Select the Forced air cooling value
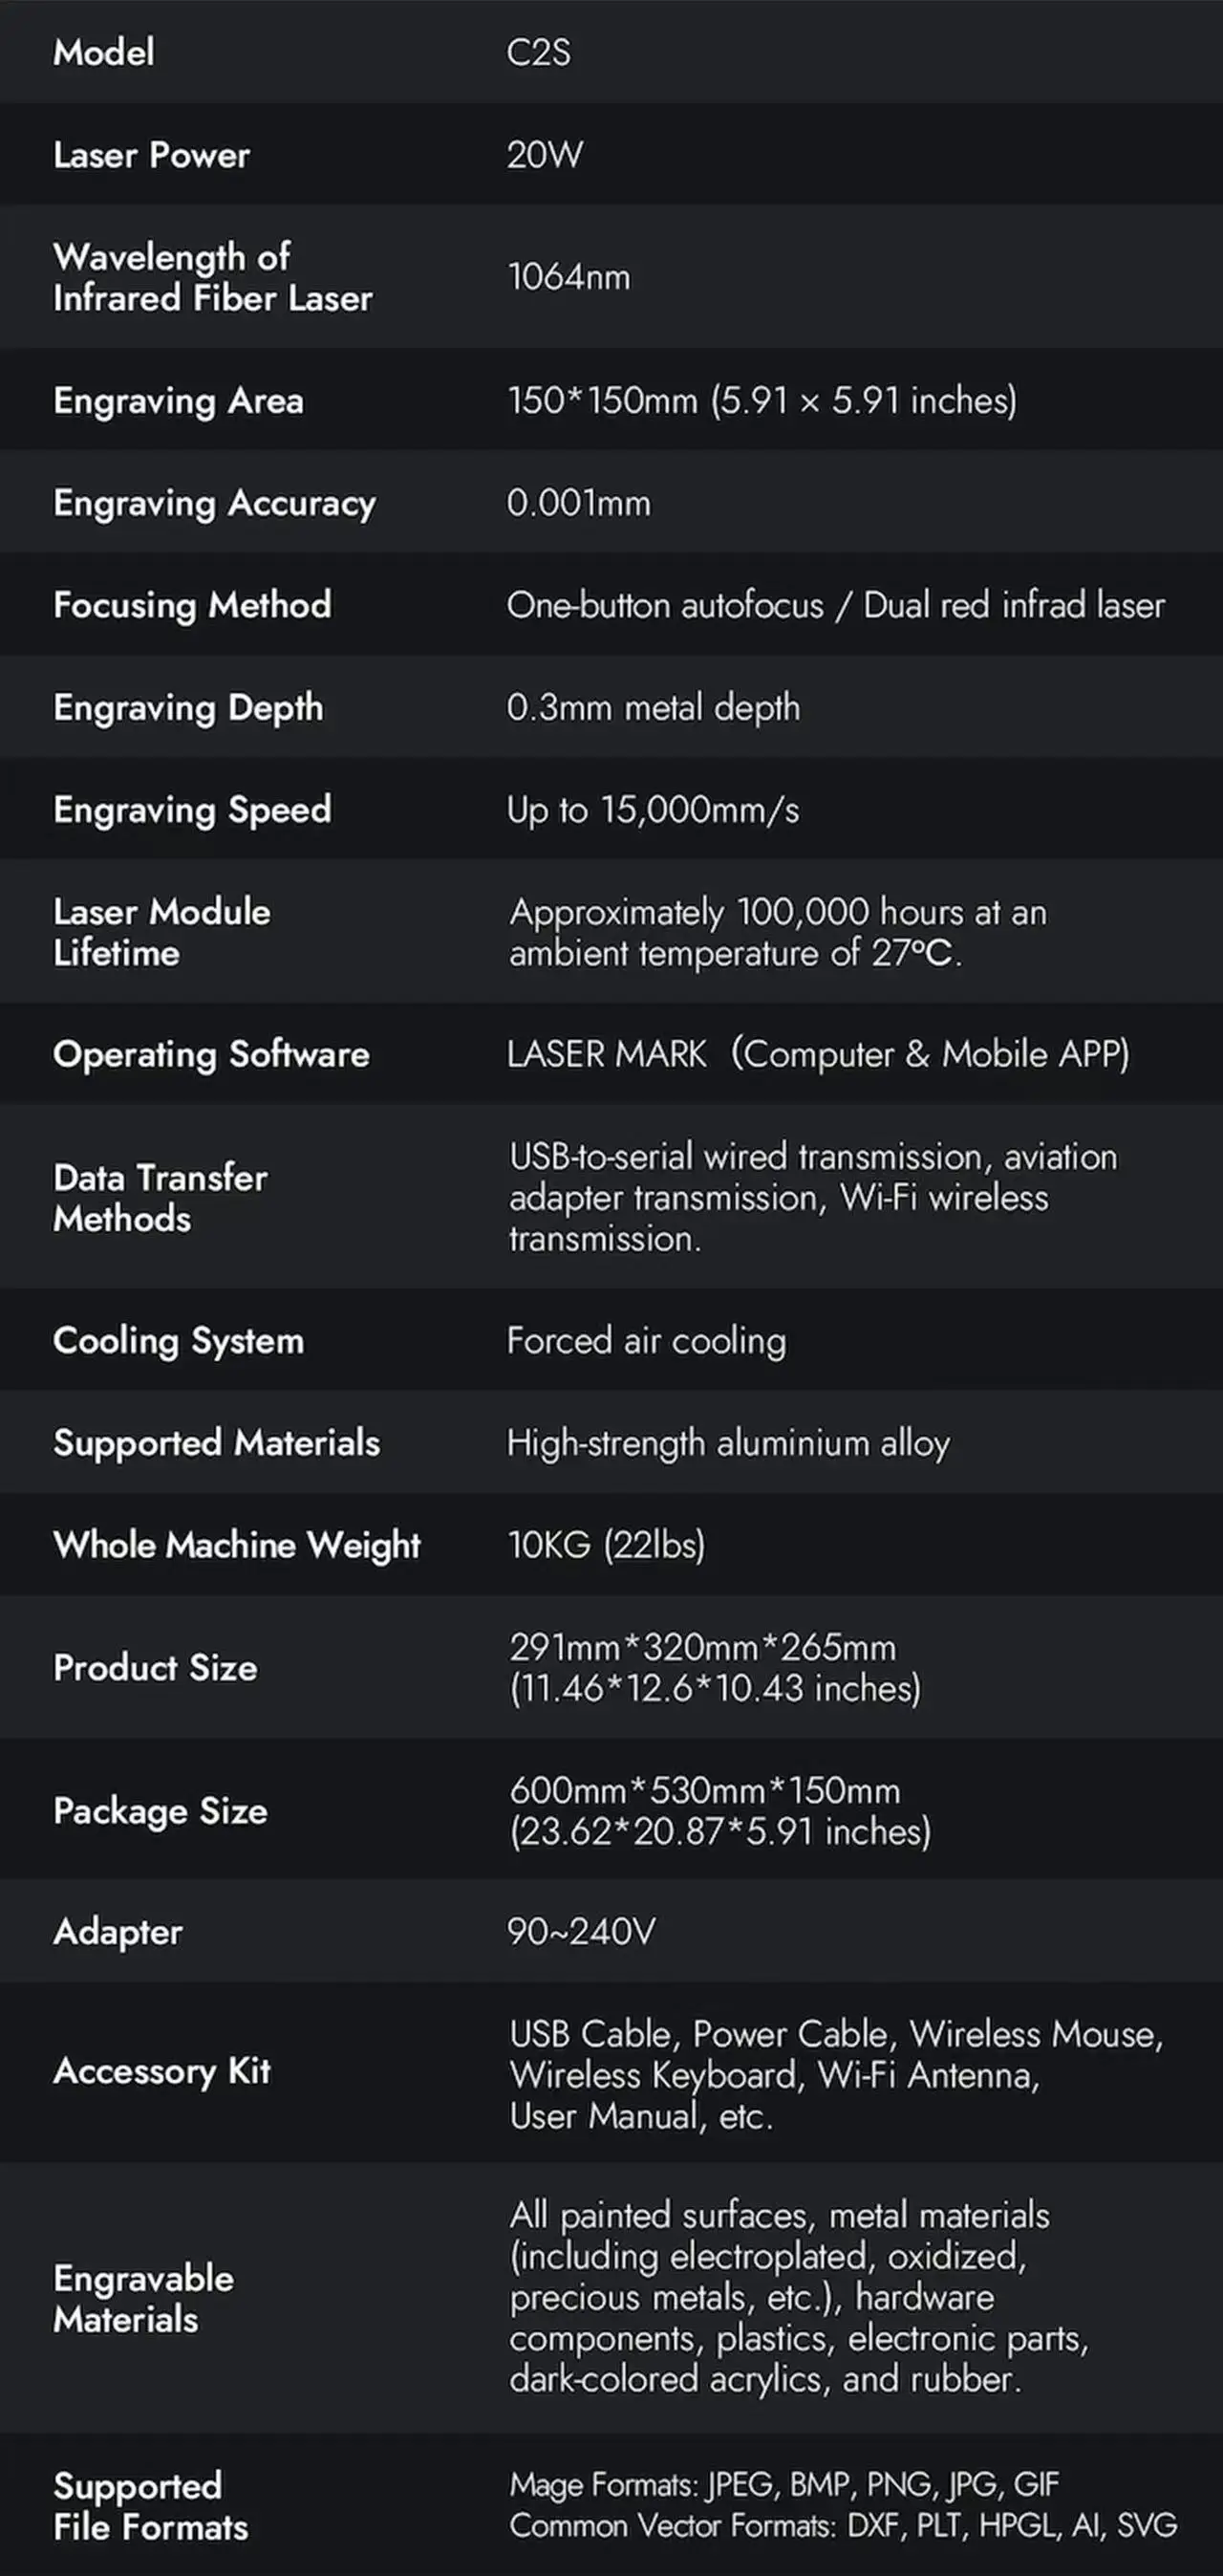 click(646, 1340)
